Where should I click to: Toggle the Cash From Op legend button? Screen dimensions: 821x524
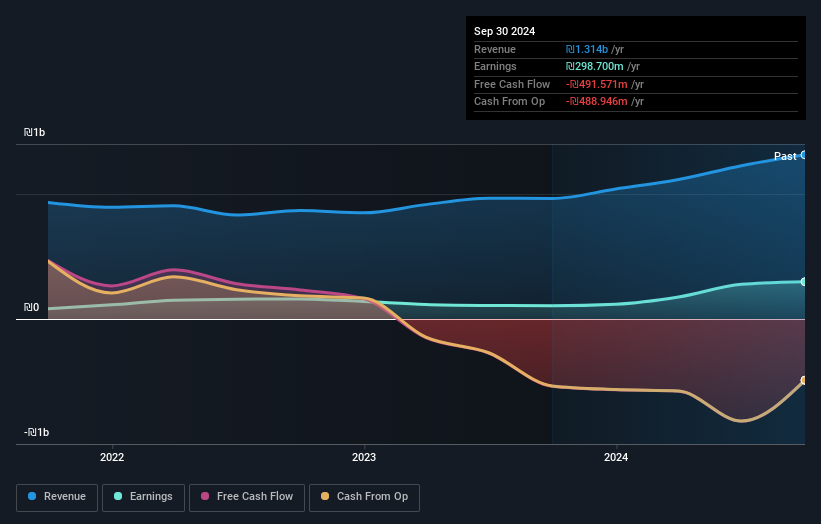[364, 497]
